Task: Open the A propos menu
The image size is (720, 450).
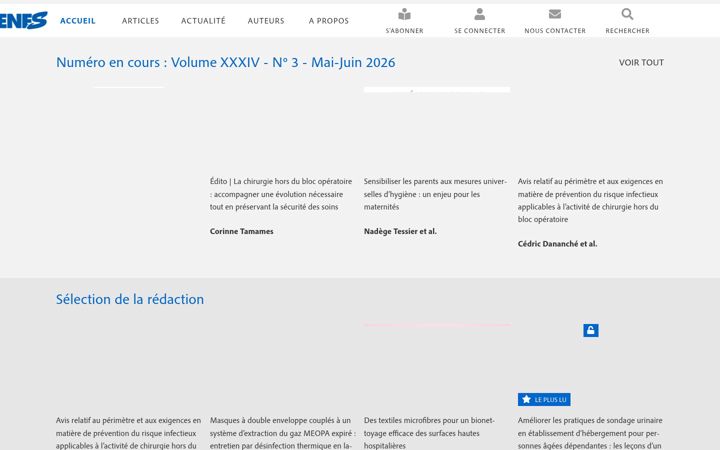Action: 329,21
